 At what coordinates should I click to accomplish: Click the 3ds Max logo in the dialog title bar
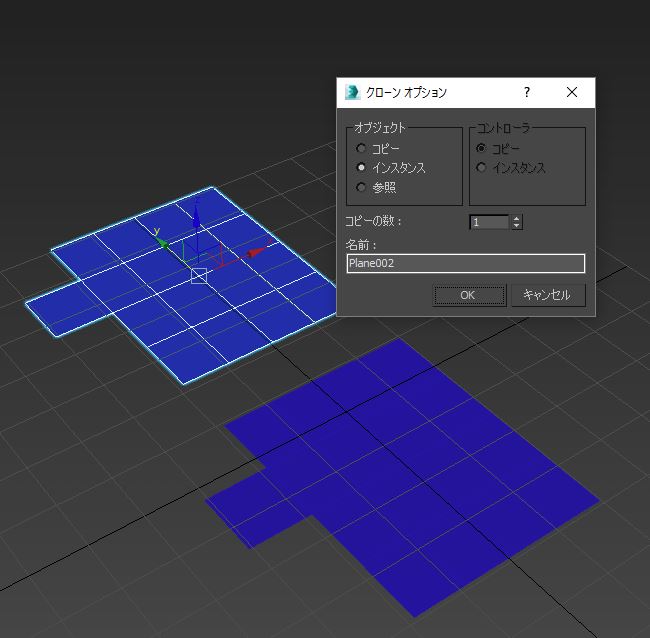tap(352, 92)
